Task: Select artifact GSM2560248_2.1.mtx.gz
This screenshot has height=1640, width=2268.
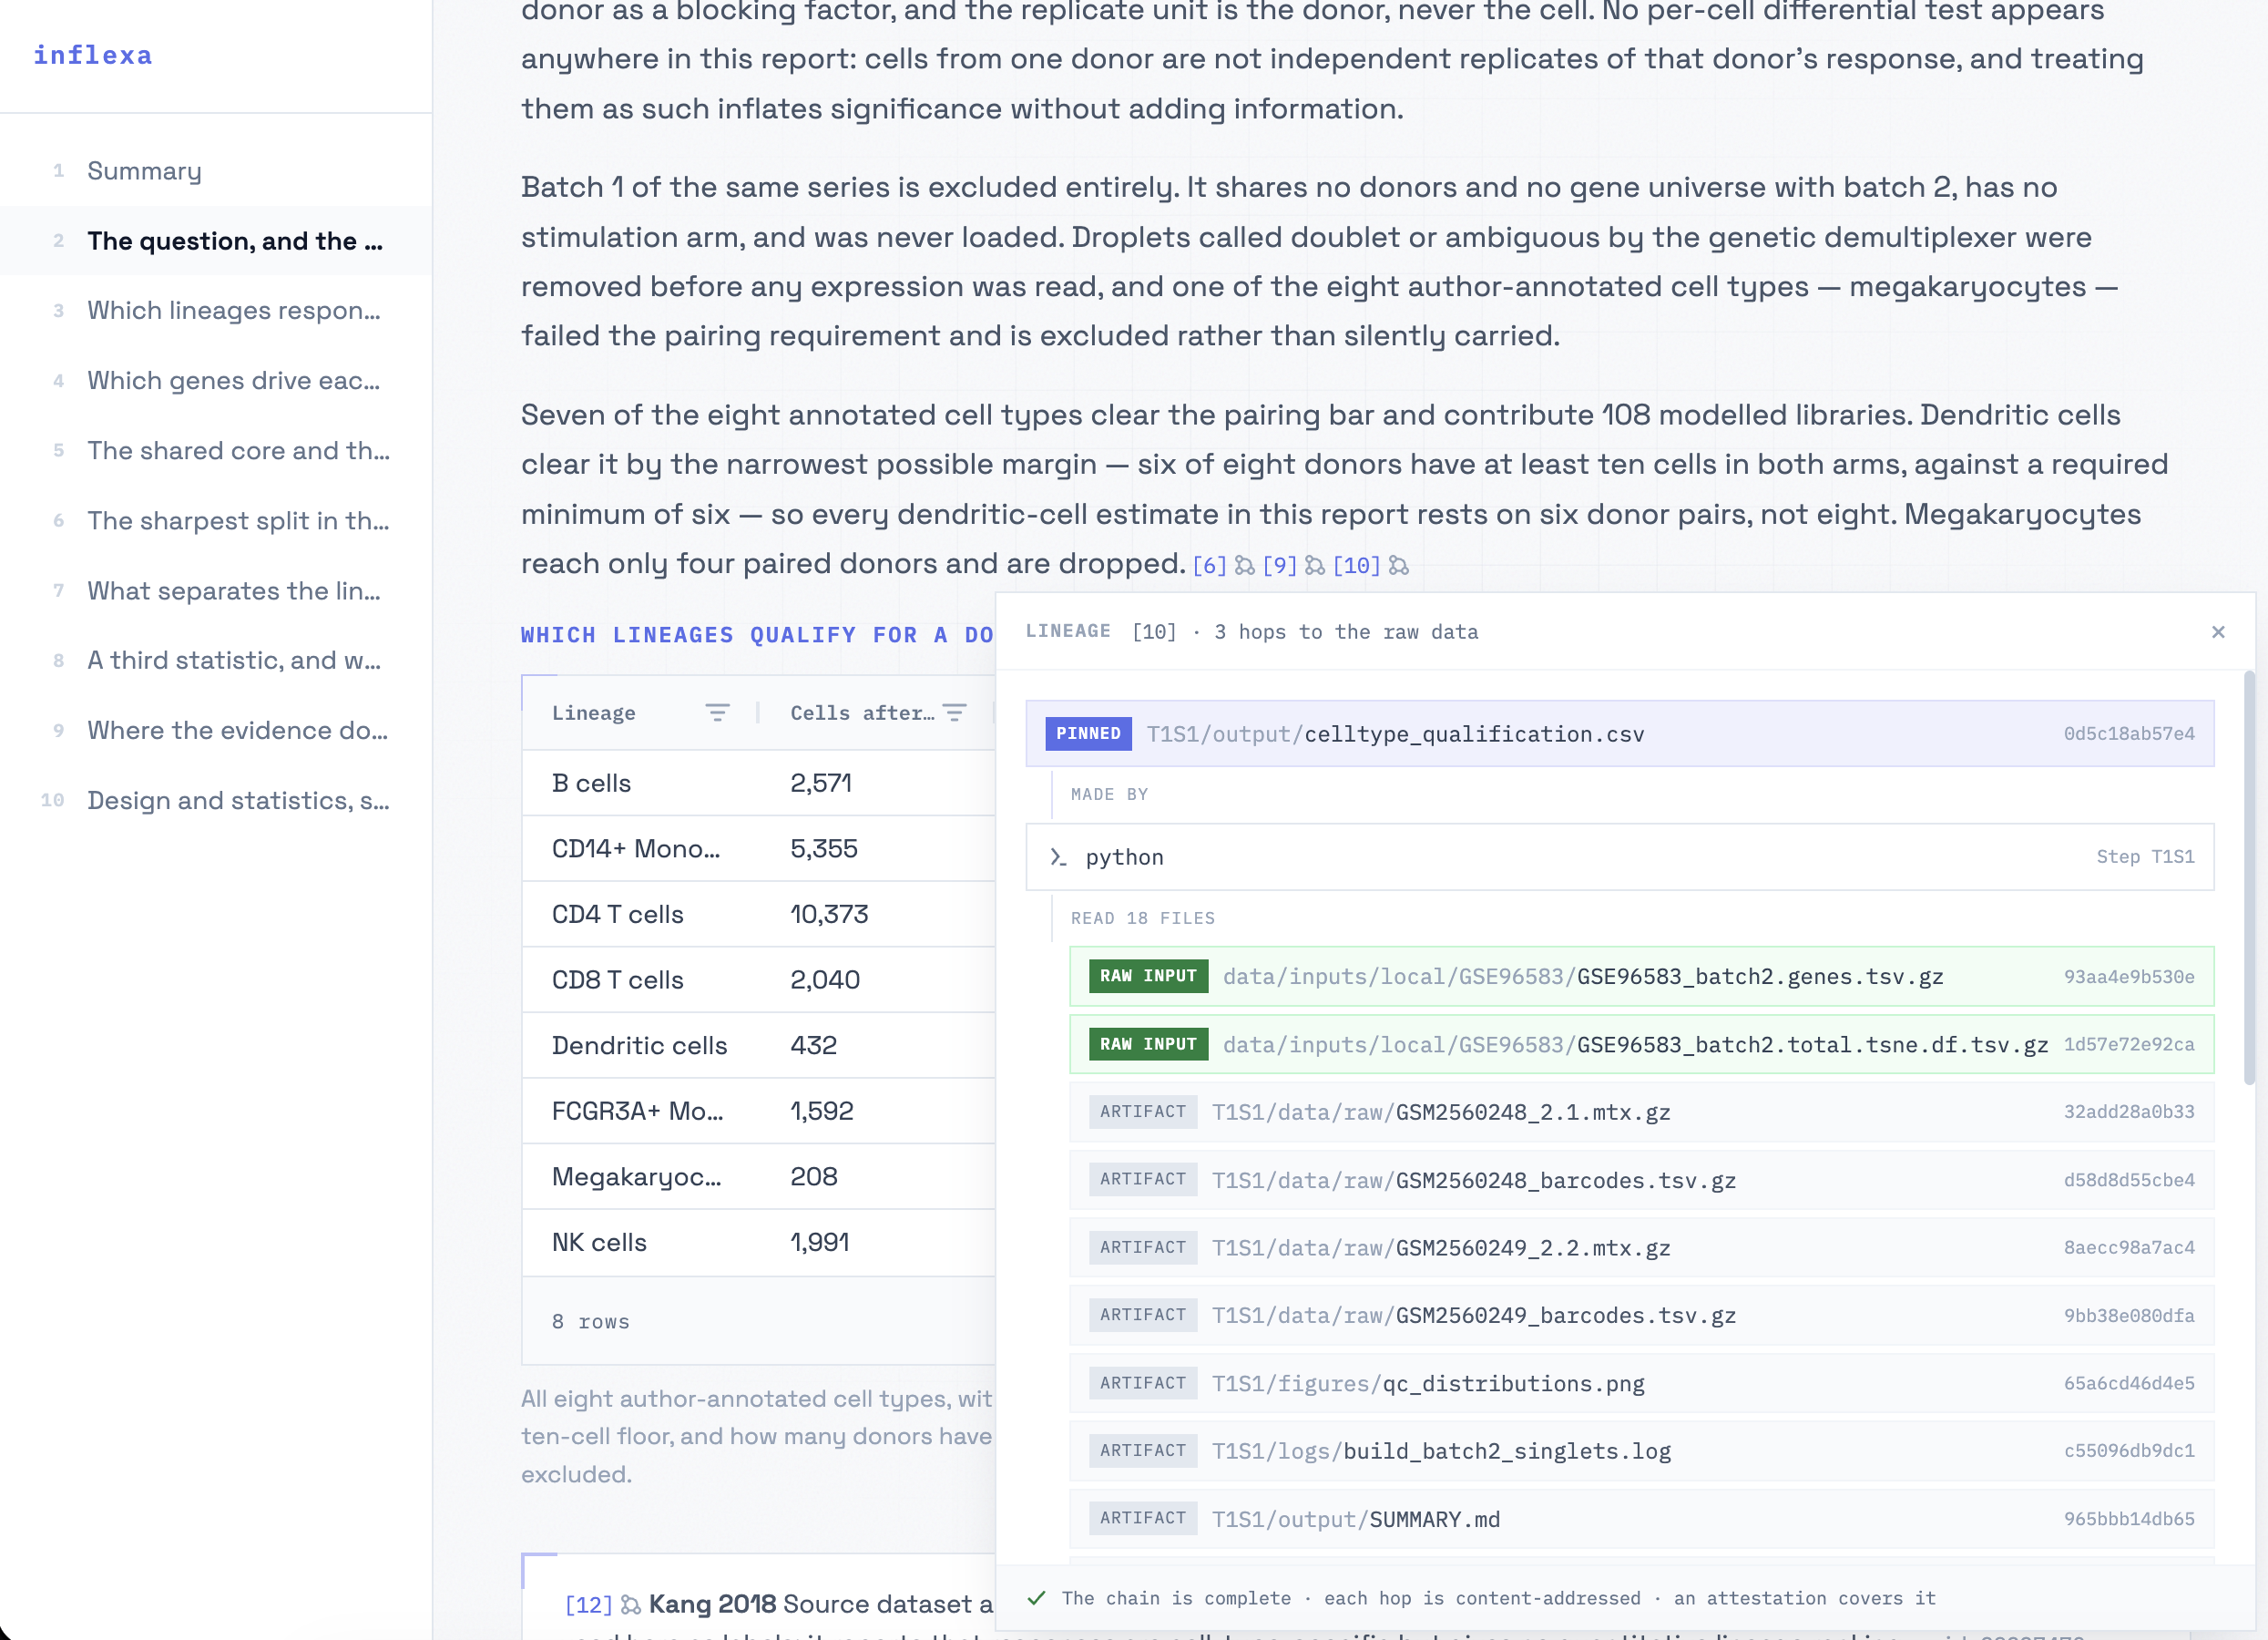Action: (1641, 1112)
